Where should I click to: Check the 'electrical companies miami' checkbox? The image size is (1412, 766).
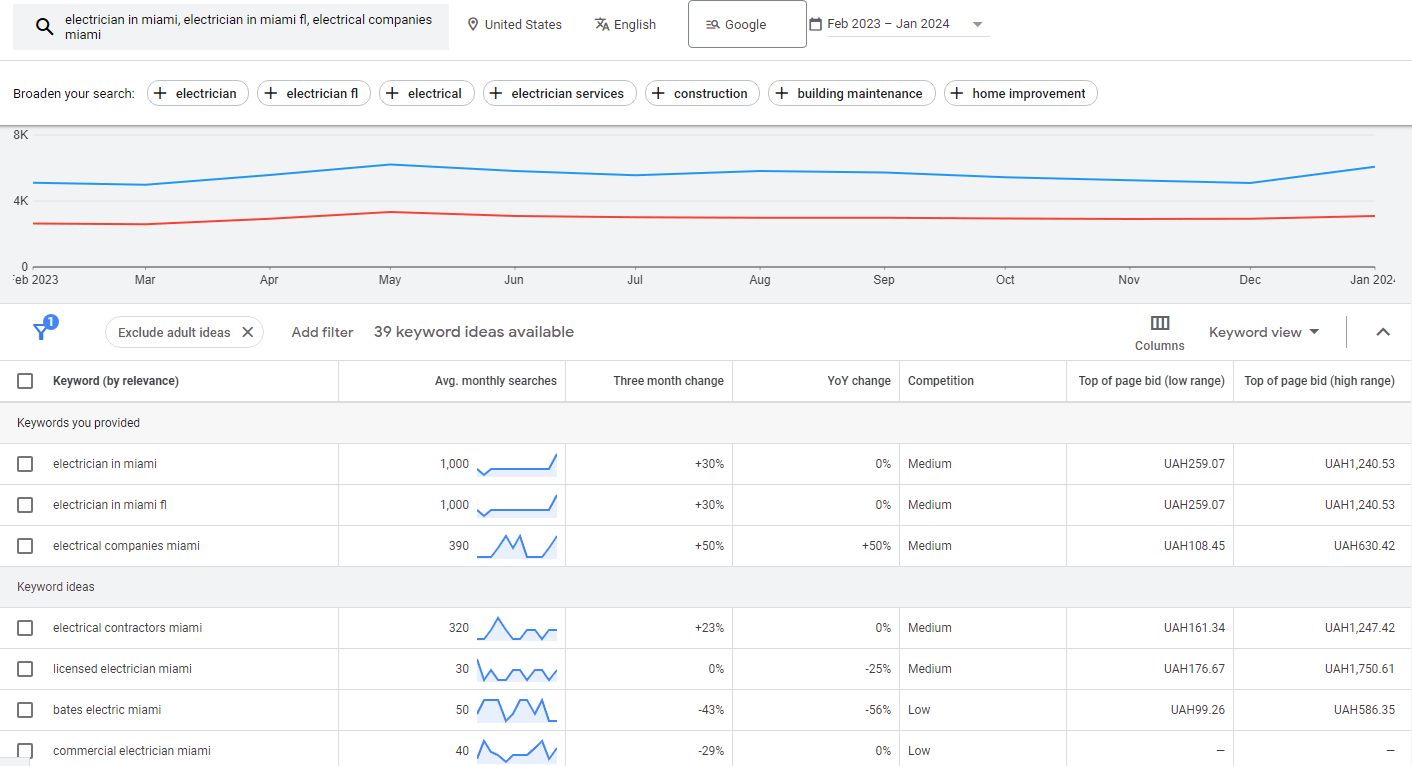25,546
